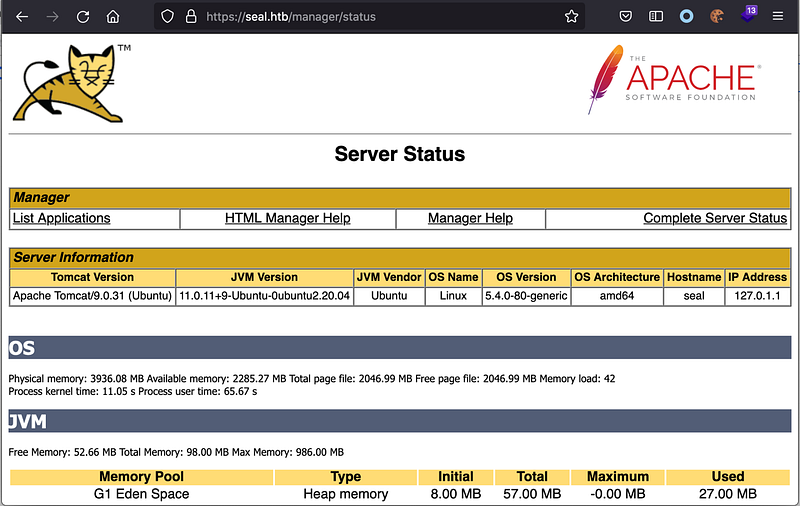This screenshot has width=800, height=506.
Task: Select the 27.00 MB used value
Action: pyautogui.click(x=728, y=494)
